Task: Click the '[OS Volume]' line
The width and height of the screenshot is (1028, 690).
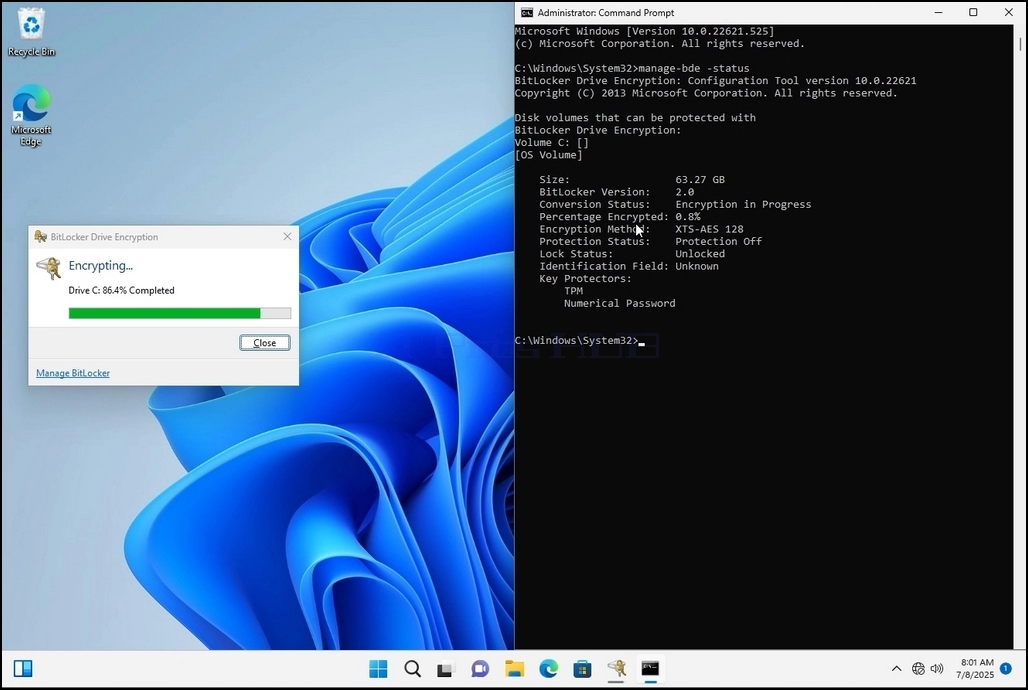Action: coord(549,155)
